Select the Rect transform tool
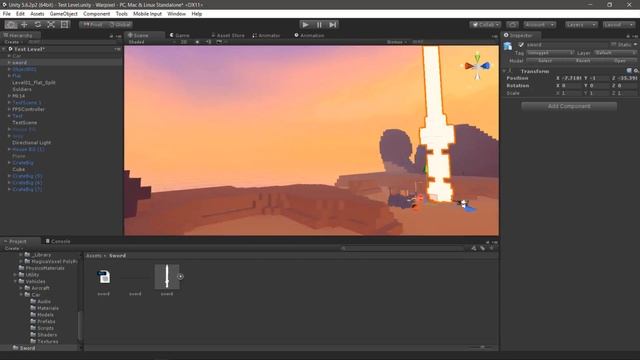 pos(64,24)
